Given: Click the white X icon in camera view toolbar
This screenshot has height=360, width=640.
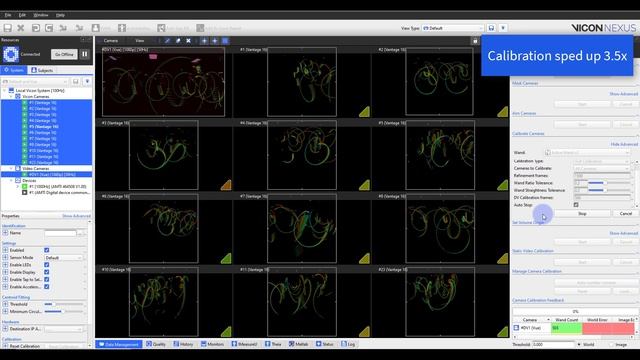Looking at the screenshot, I should [188, 41].
